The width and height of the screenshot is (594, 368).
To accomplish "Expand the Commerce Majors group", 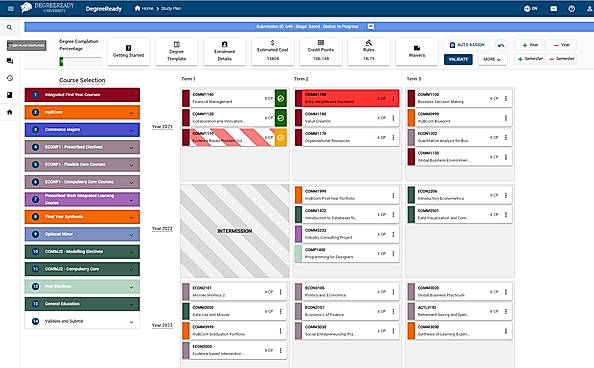I will pyautogui.click(x=82, y=130).
